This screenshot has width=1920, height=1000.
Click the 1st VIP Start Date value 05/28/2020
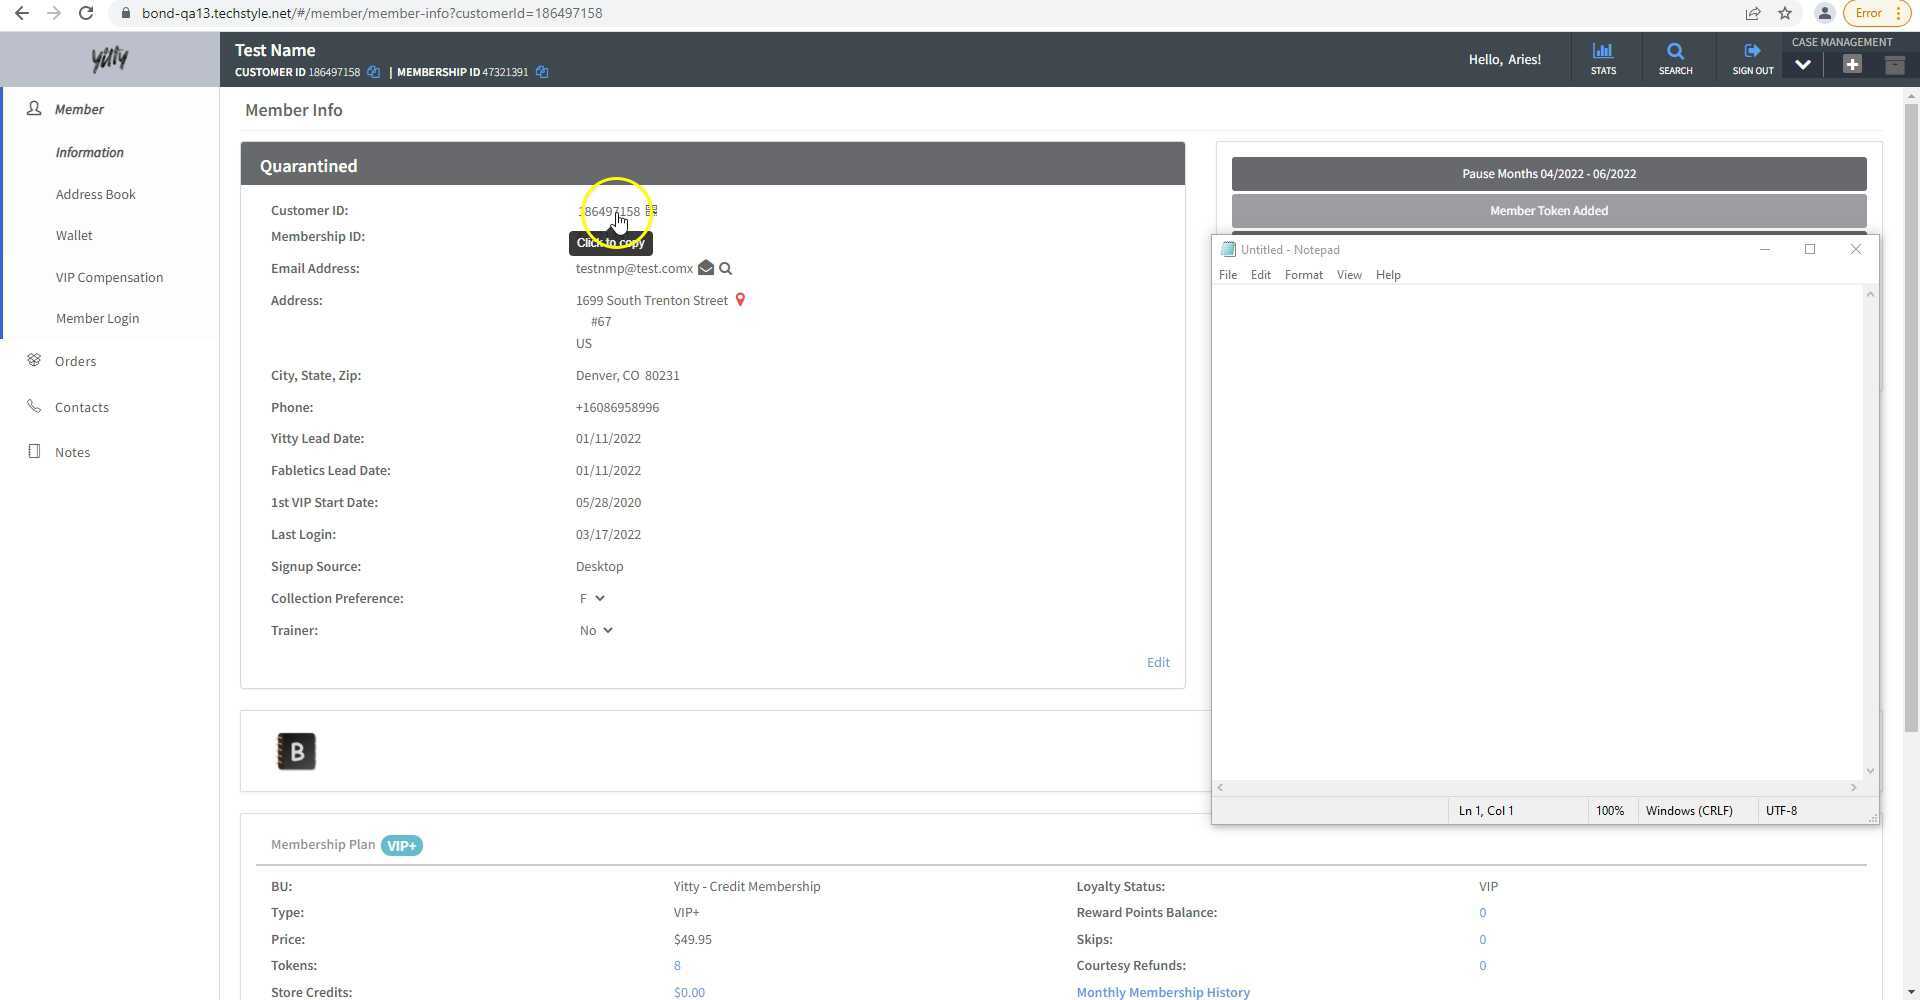[x=608, y=503]
